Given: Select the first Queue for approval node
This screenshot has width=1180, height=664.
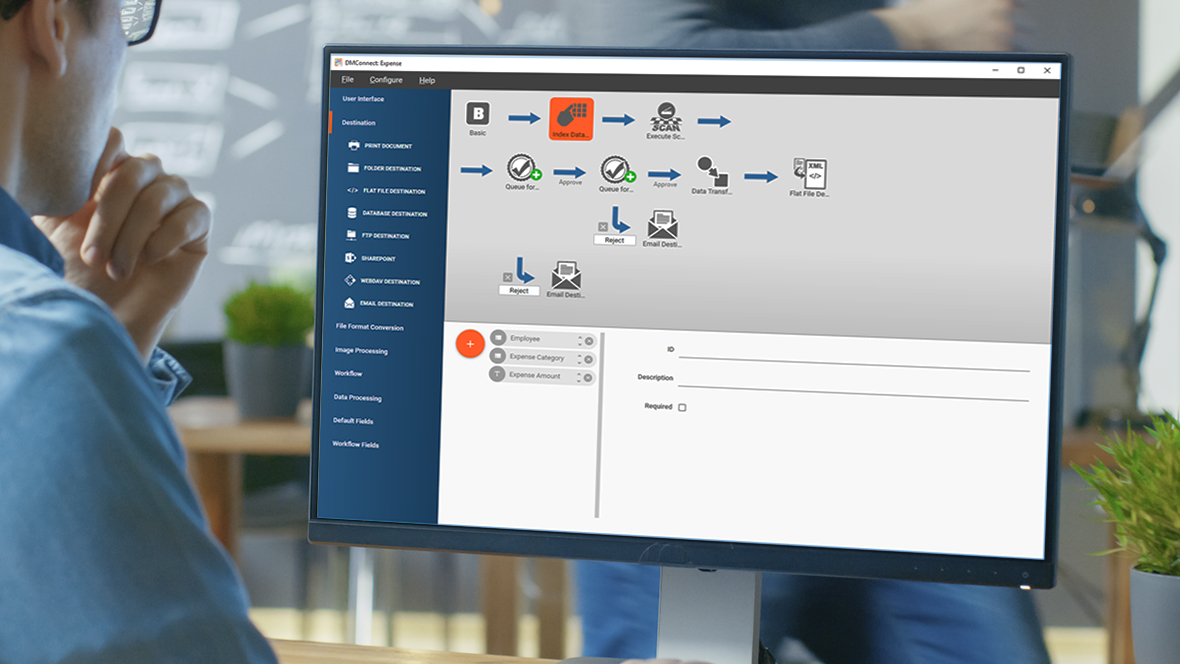Looking at the screenshot, I should [x=522, y=169].
